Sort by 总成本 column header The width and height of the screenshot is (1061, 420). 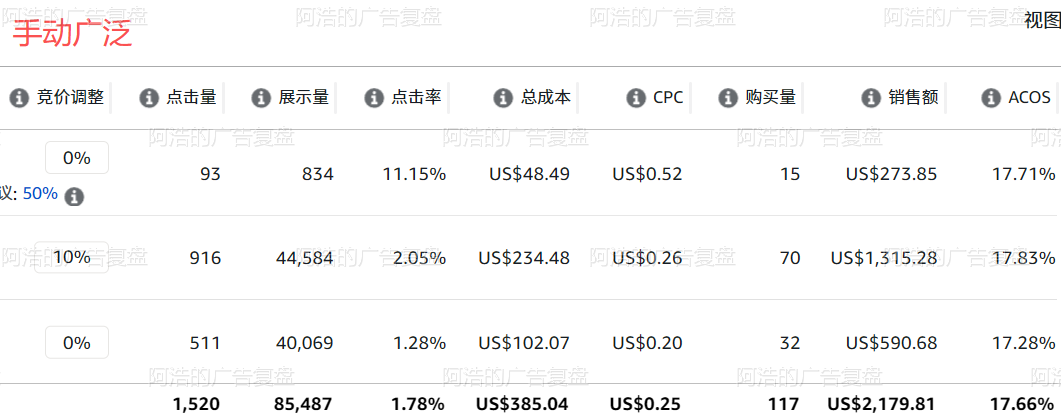click(546, 97)
